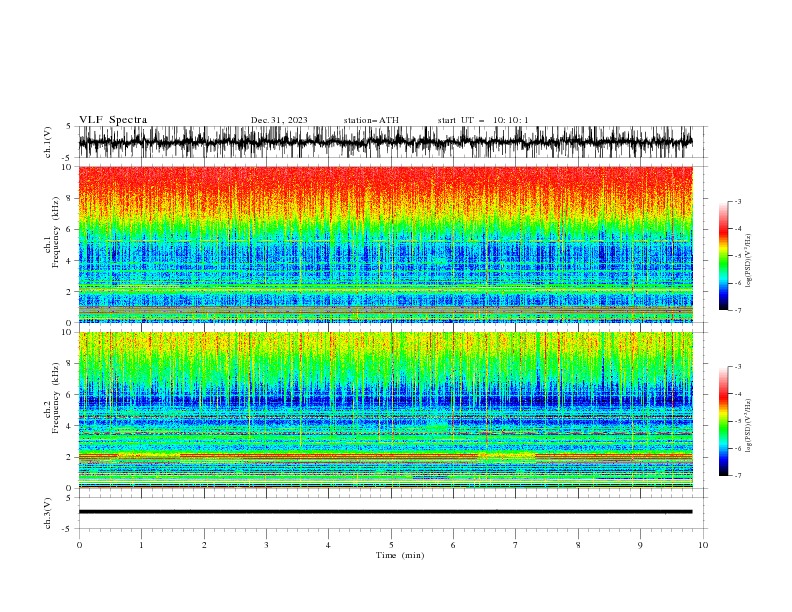Click the ch.1 color scale bar
The height and width of the screenshot is (612, 792).
(723, 256)
